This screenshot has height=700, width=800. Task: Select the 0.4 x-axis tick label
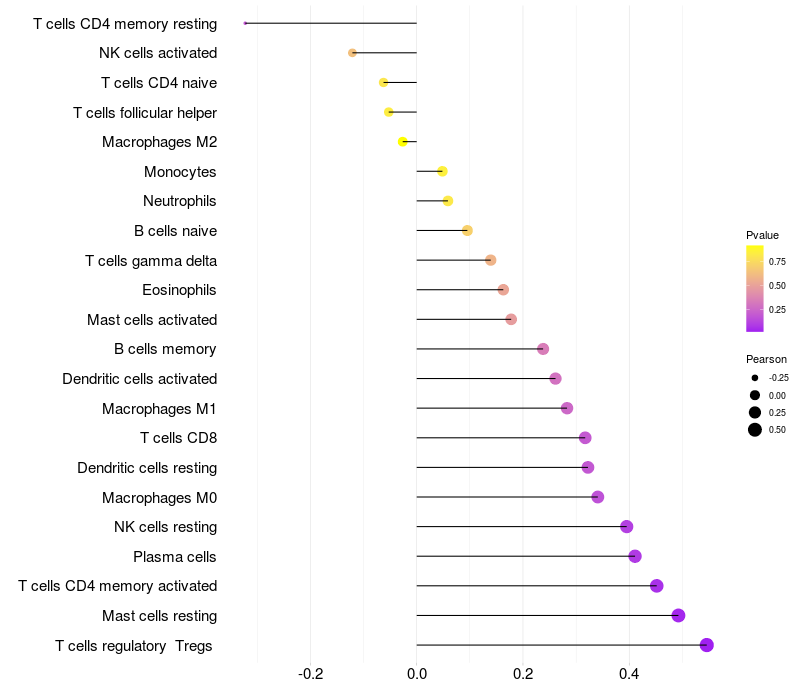[629, 675]
